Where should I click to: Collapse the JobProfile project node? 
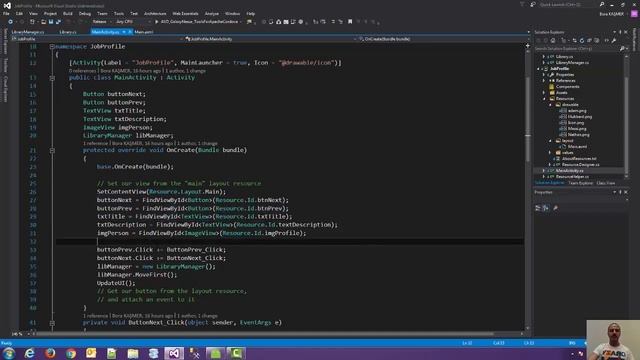click(538, 69)
